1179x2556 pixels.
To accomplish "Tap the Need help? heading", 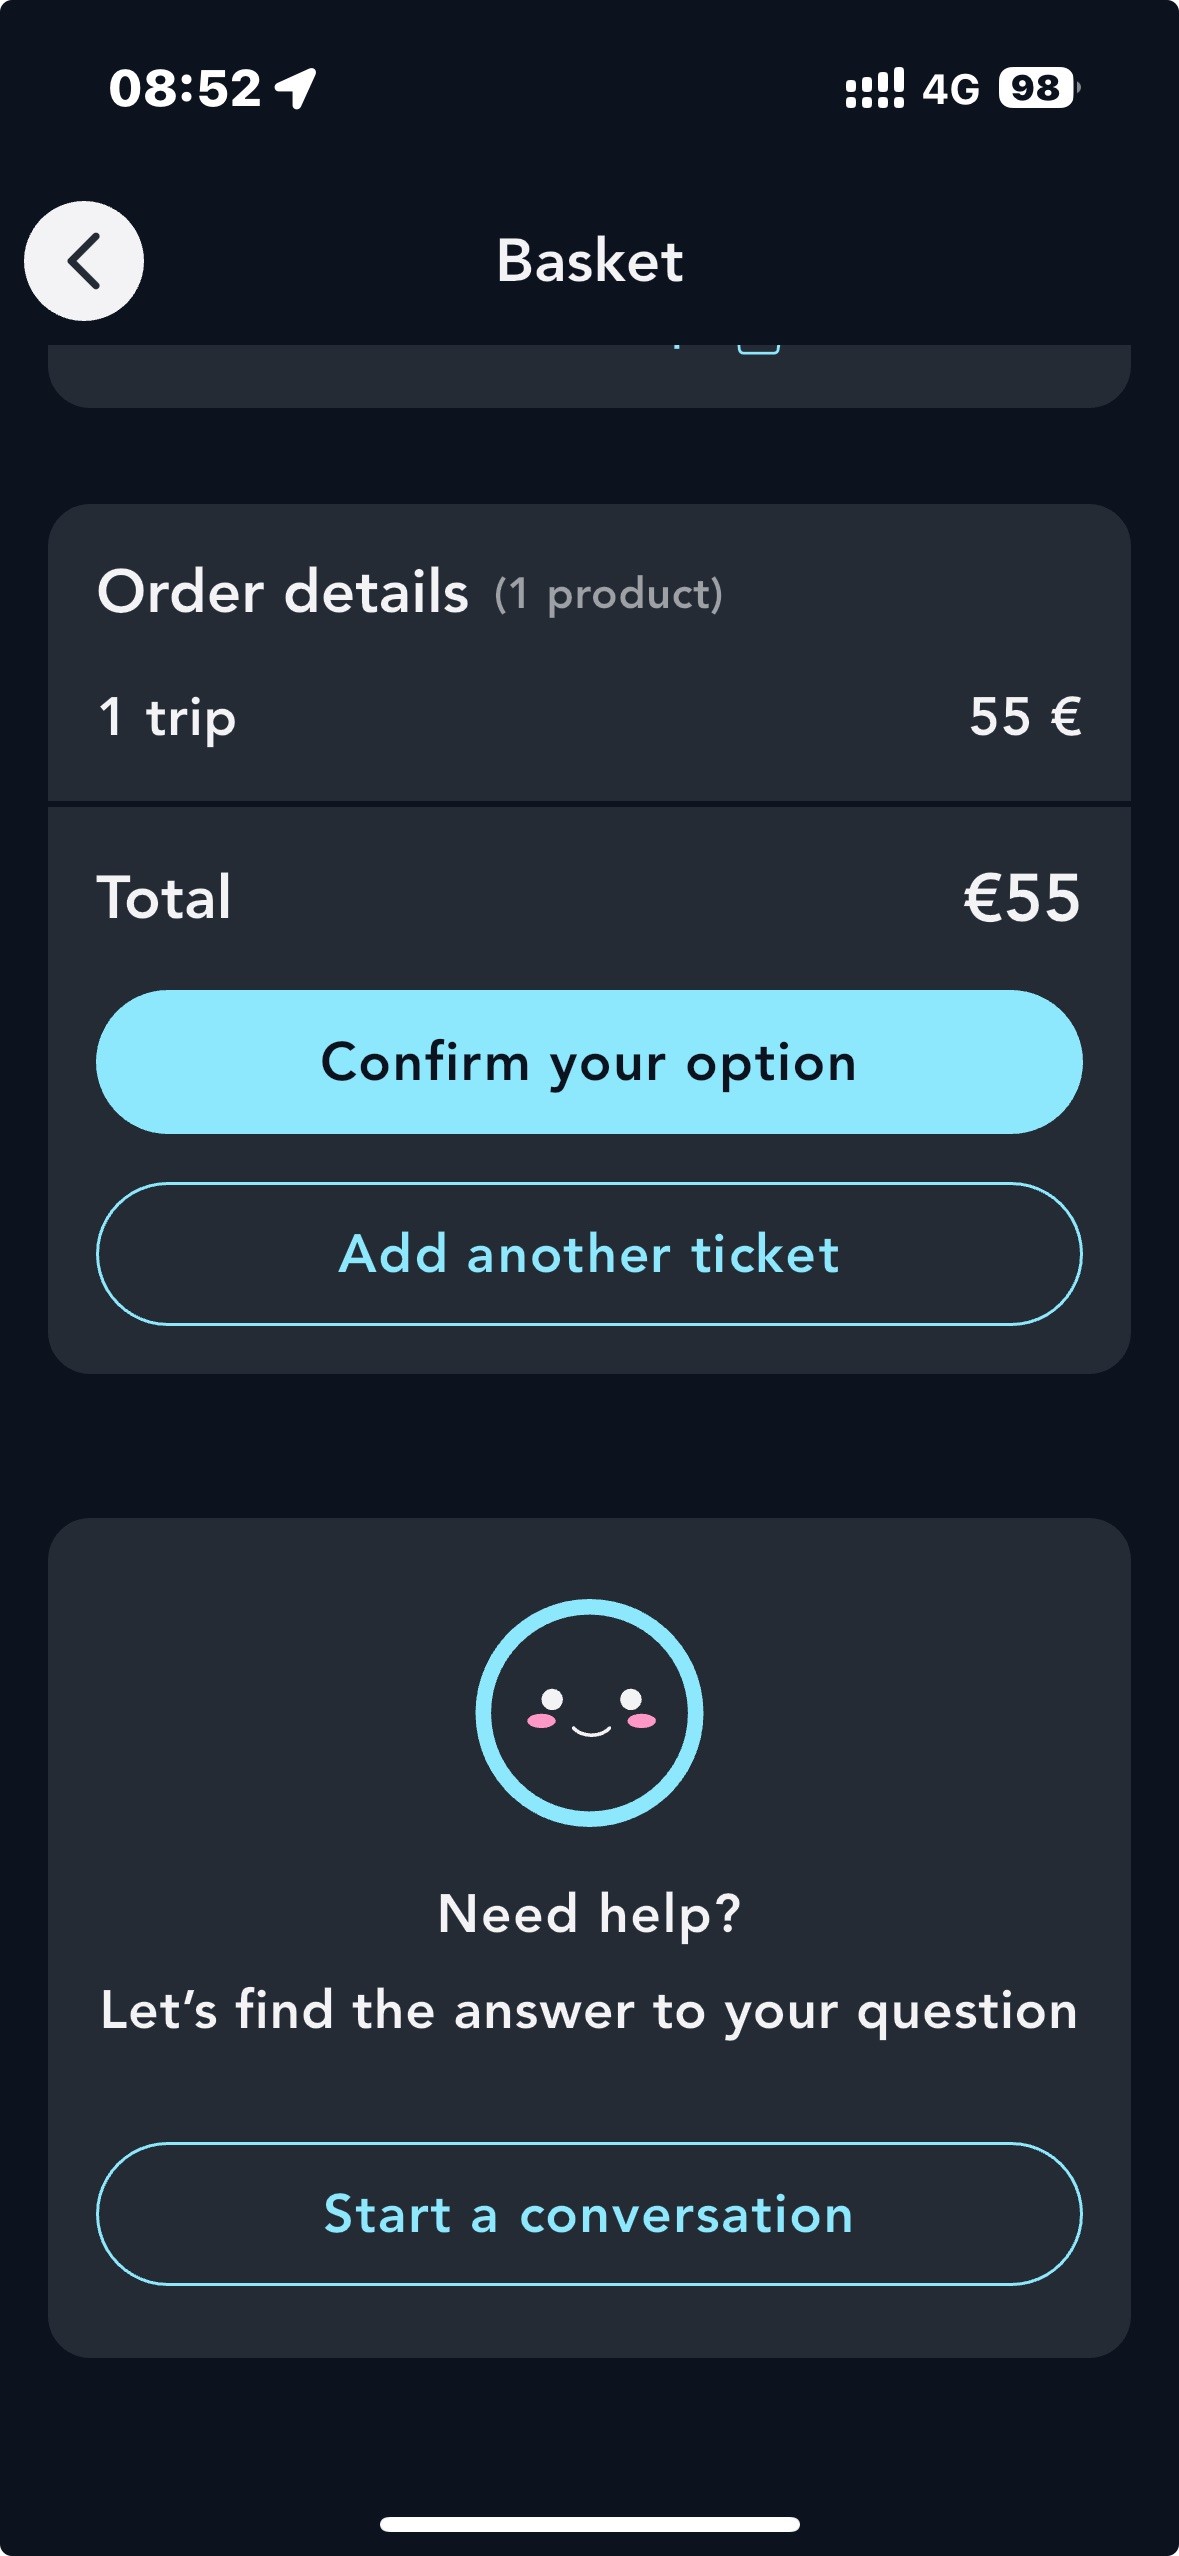I will (589, 1914).
